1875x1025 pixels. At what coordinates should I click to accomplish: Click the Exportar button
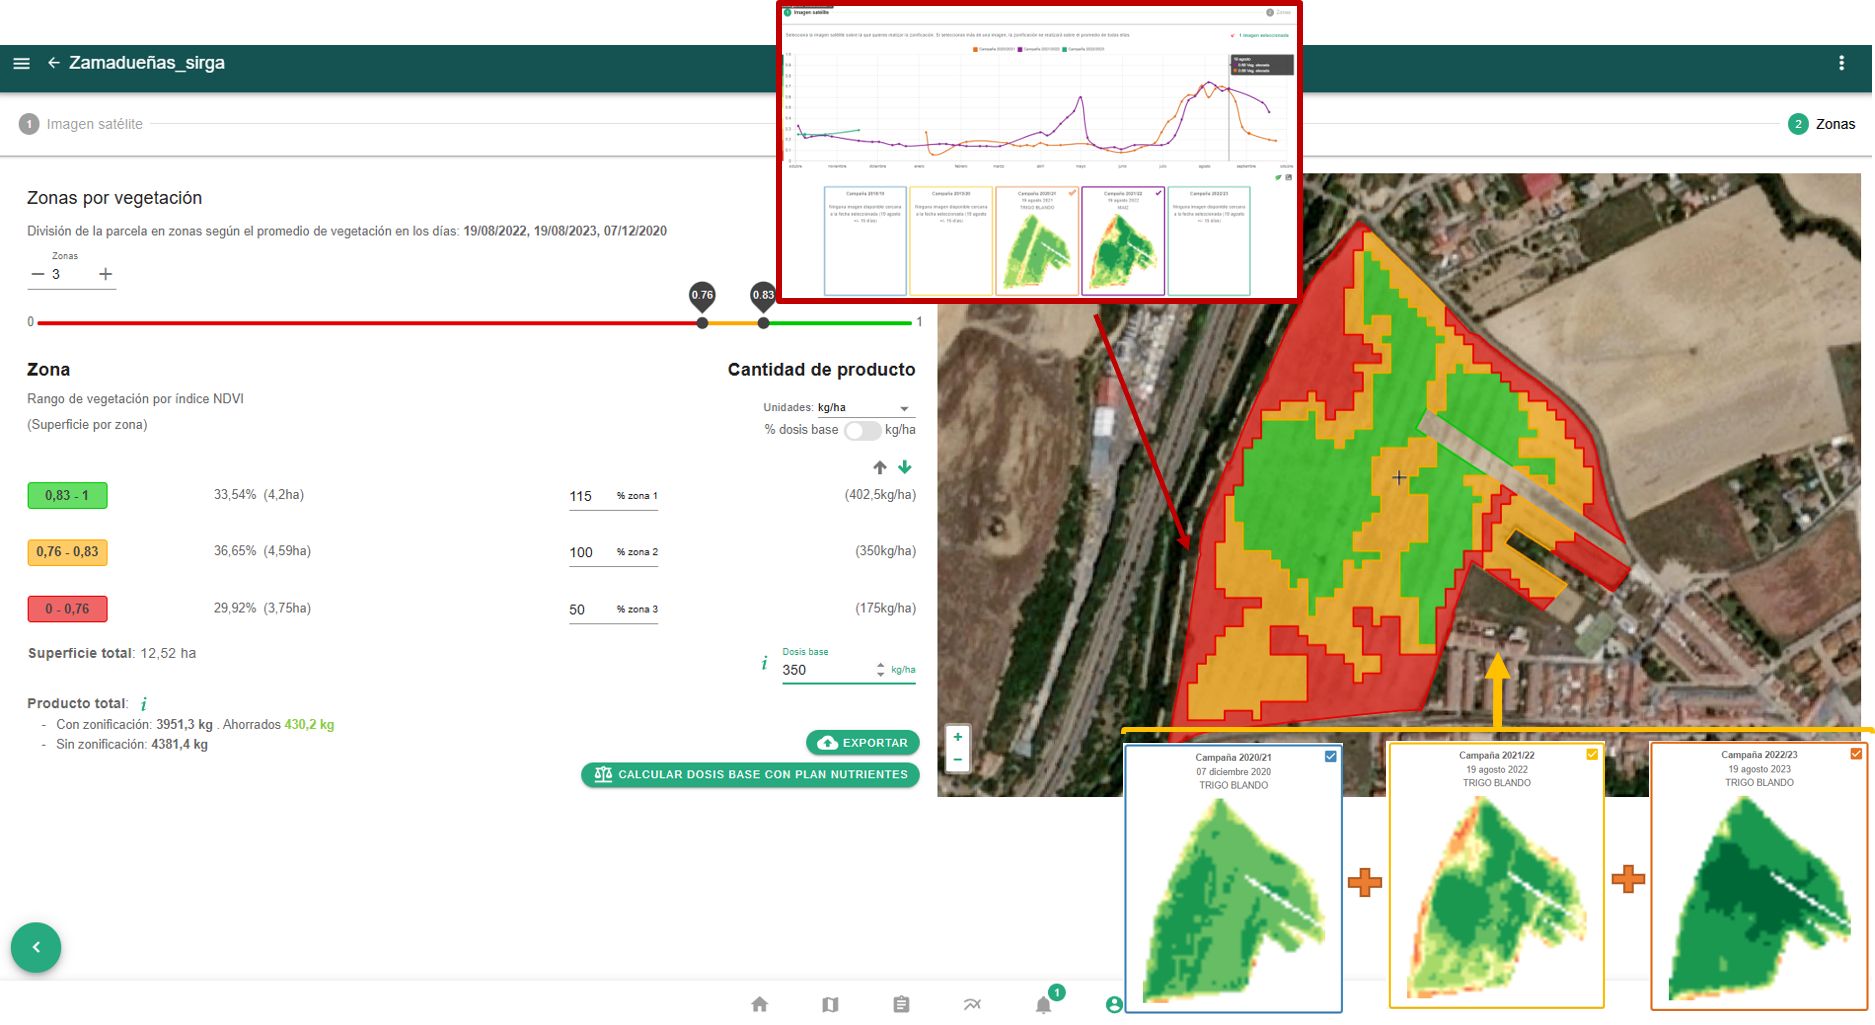click(x=863, y=743)
